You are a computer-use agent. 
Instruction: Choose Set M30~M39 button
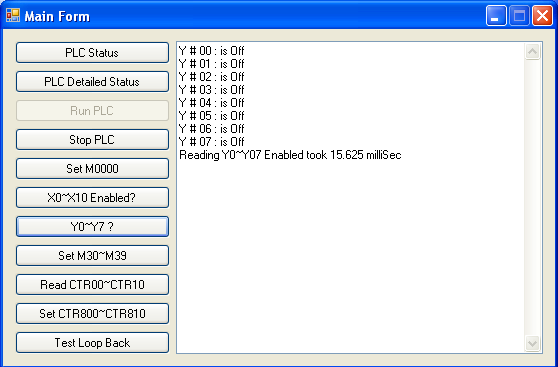point(92,256)
